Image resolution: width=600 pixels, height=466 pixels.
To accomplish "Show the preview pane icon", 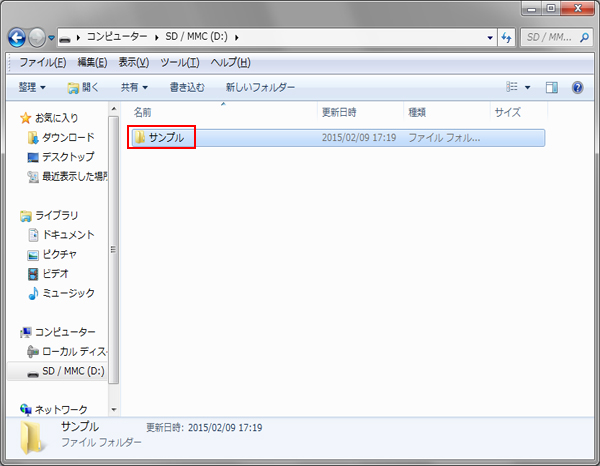I will tap(551, 87).
